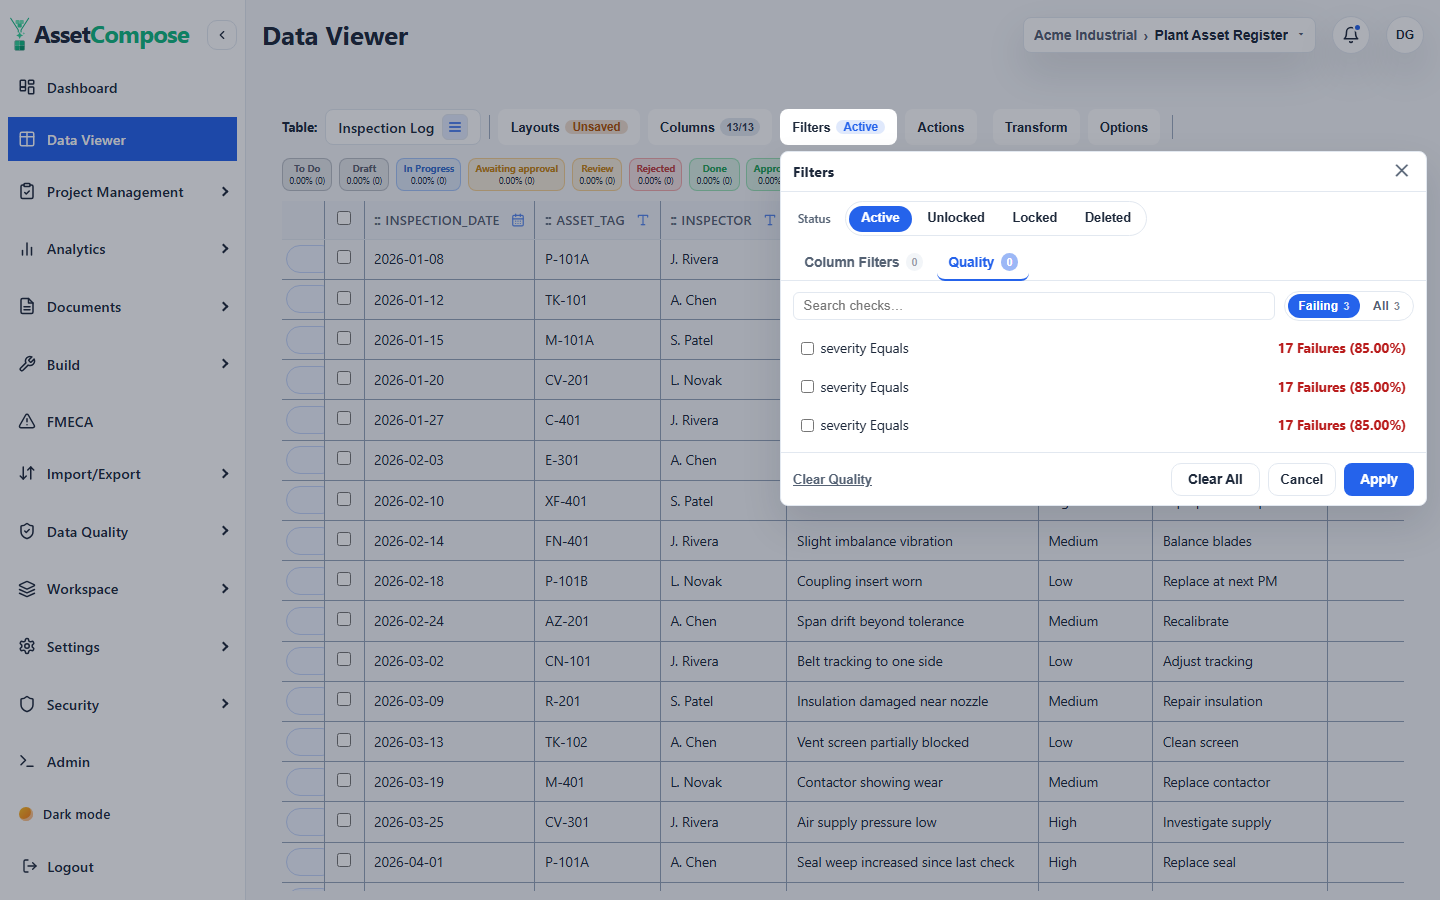Screen dimensions: 1440x900
Task: Select the row checkbox for 2026-01-08
Action: [x=344, y=257]
